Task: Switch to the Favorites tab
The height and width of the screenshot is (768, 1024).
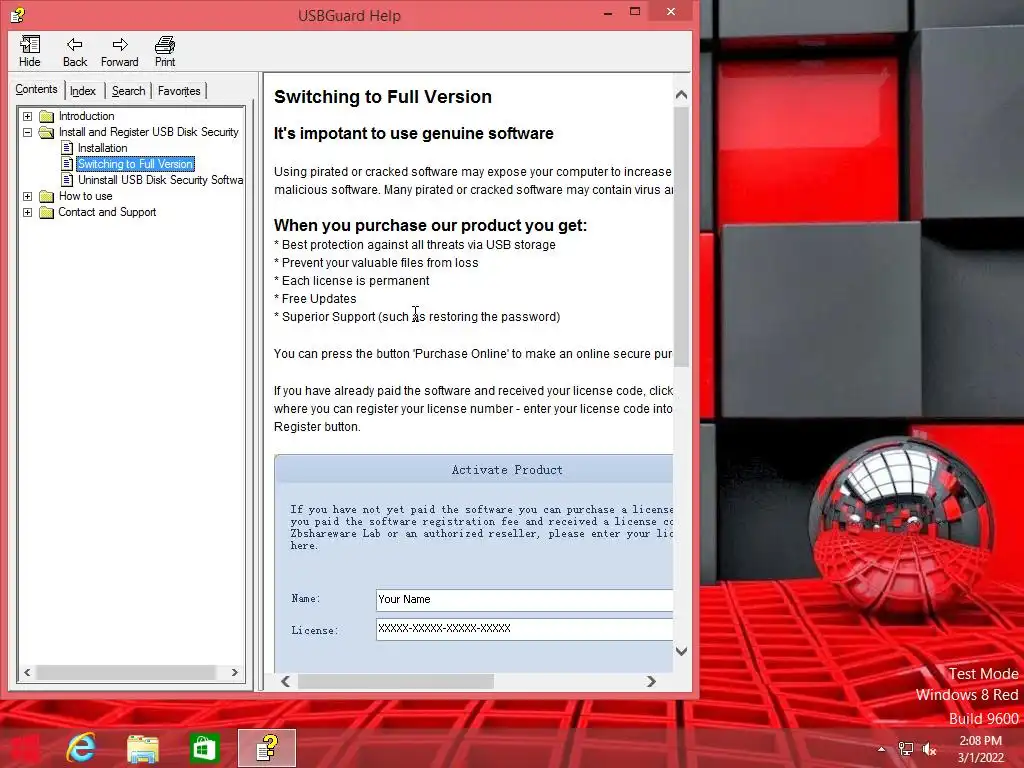Action: (x=179, y=91)
